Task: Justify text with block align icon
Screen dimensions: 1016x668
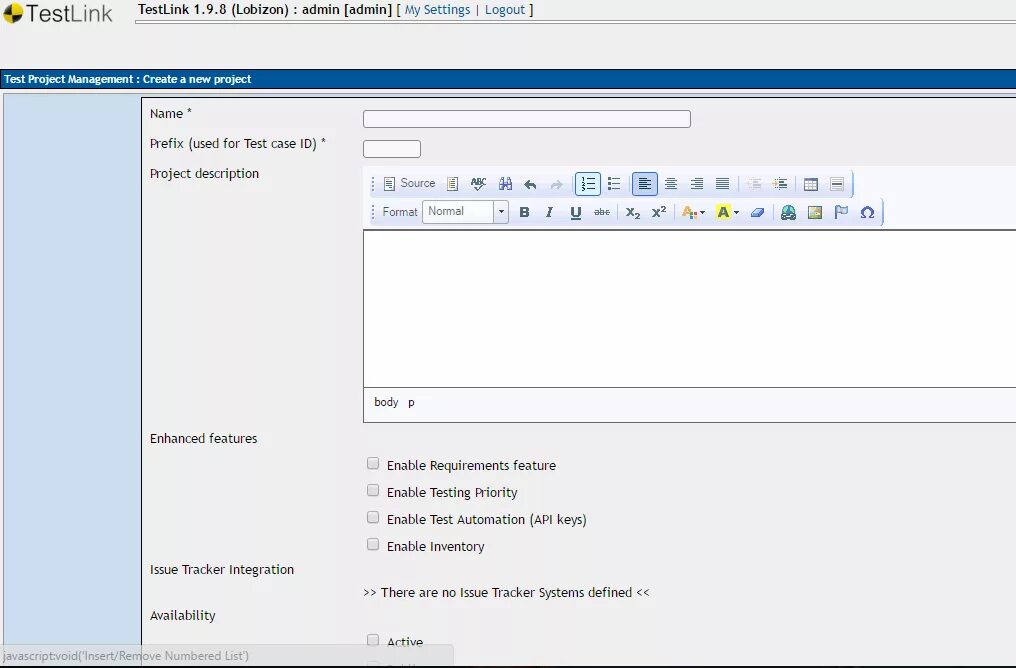Action: [722, 184]
